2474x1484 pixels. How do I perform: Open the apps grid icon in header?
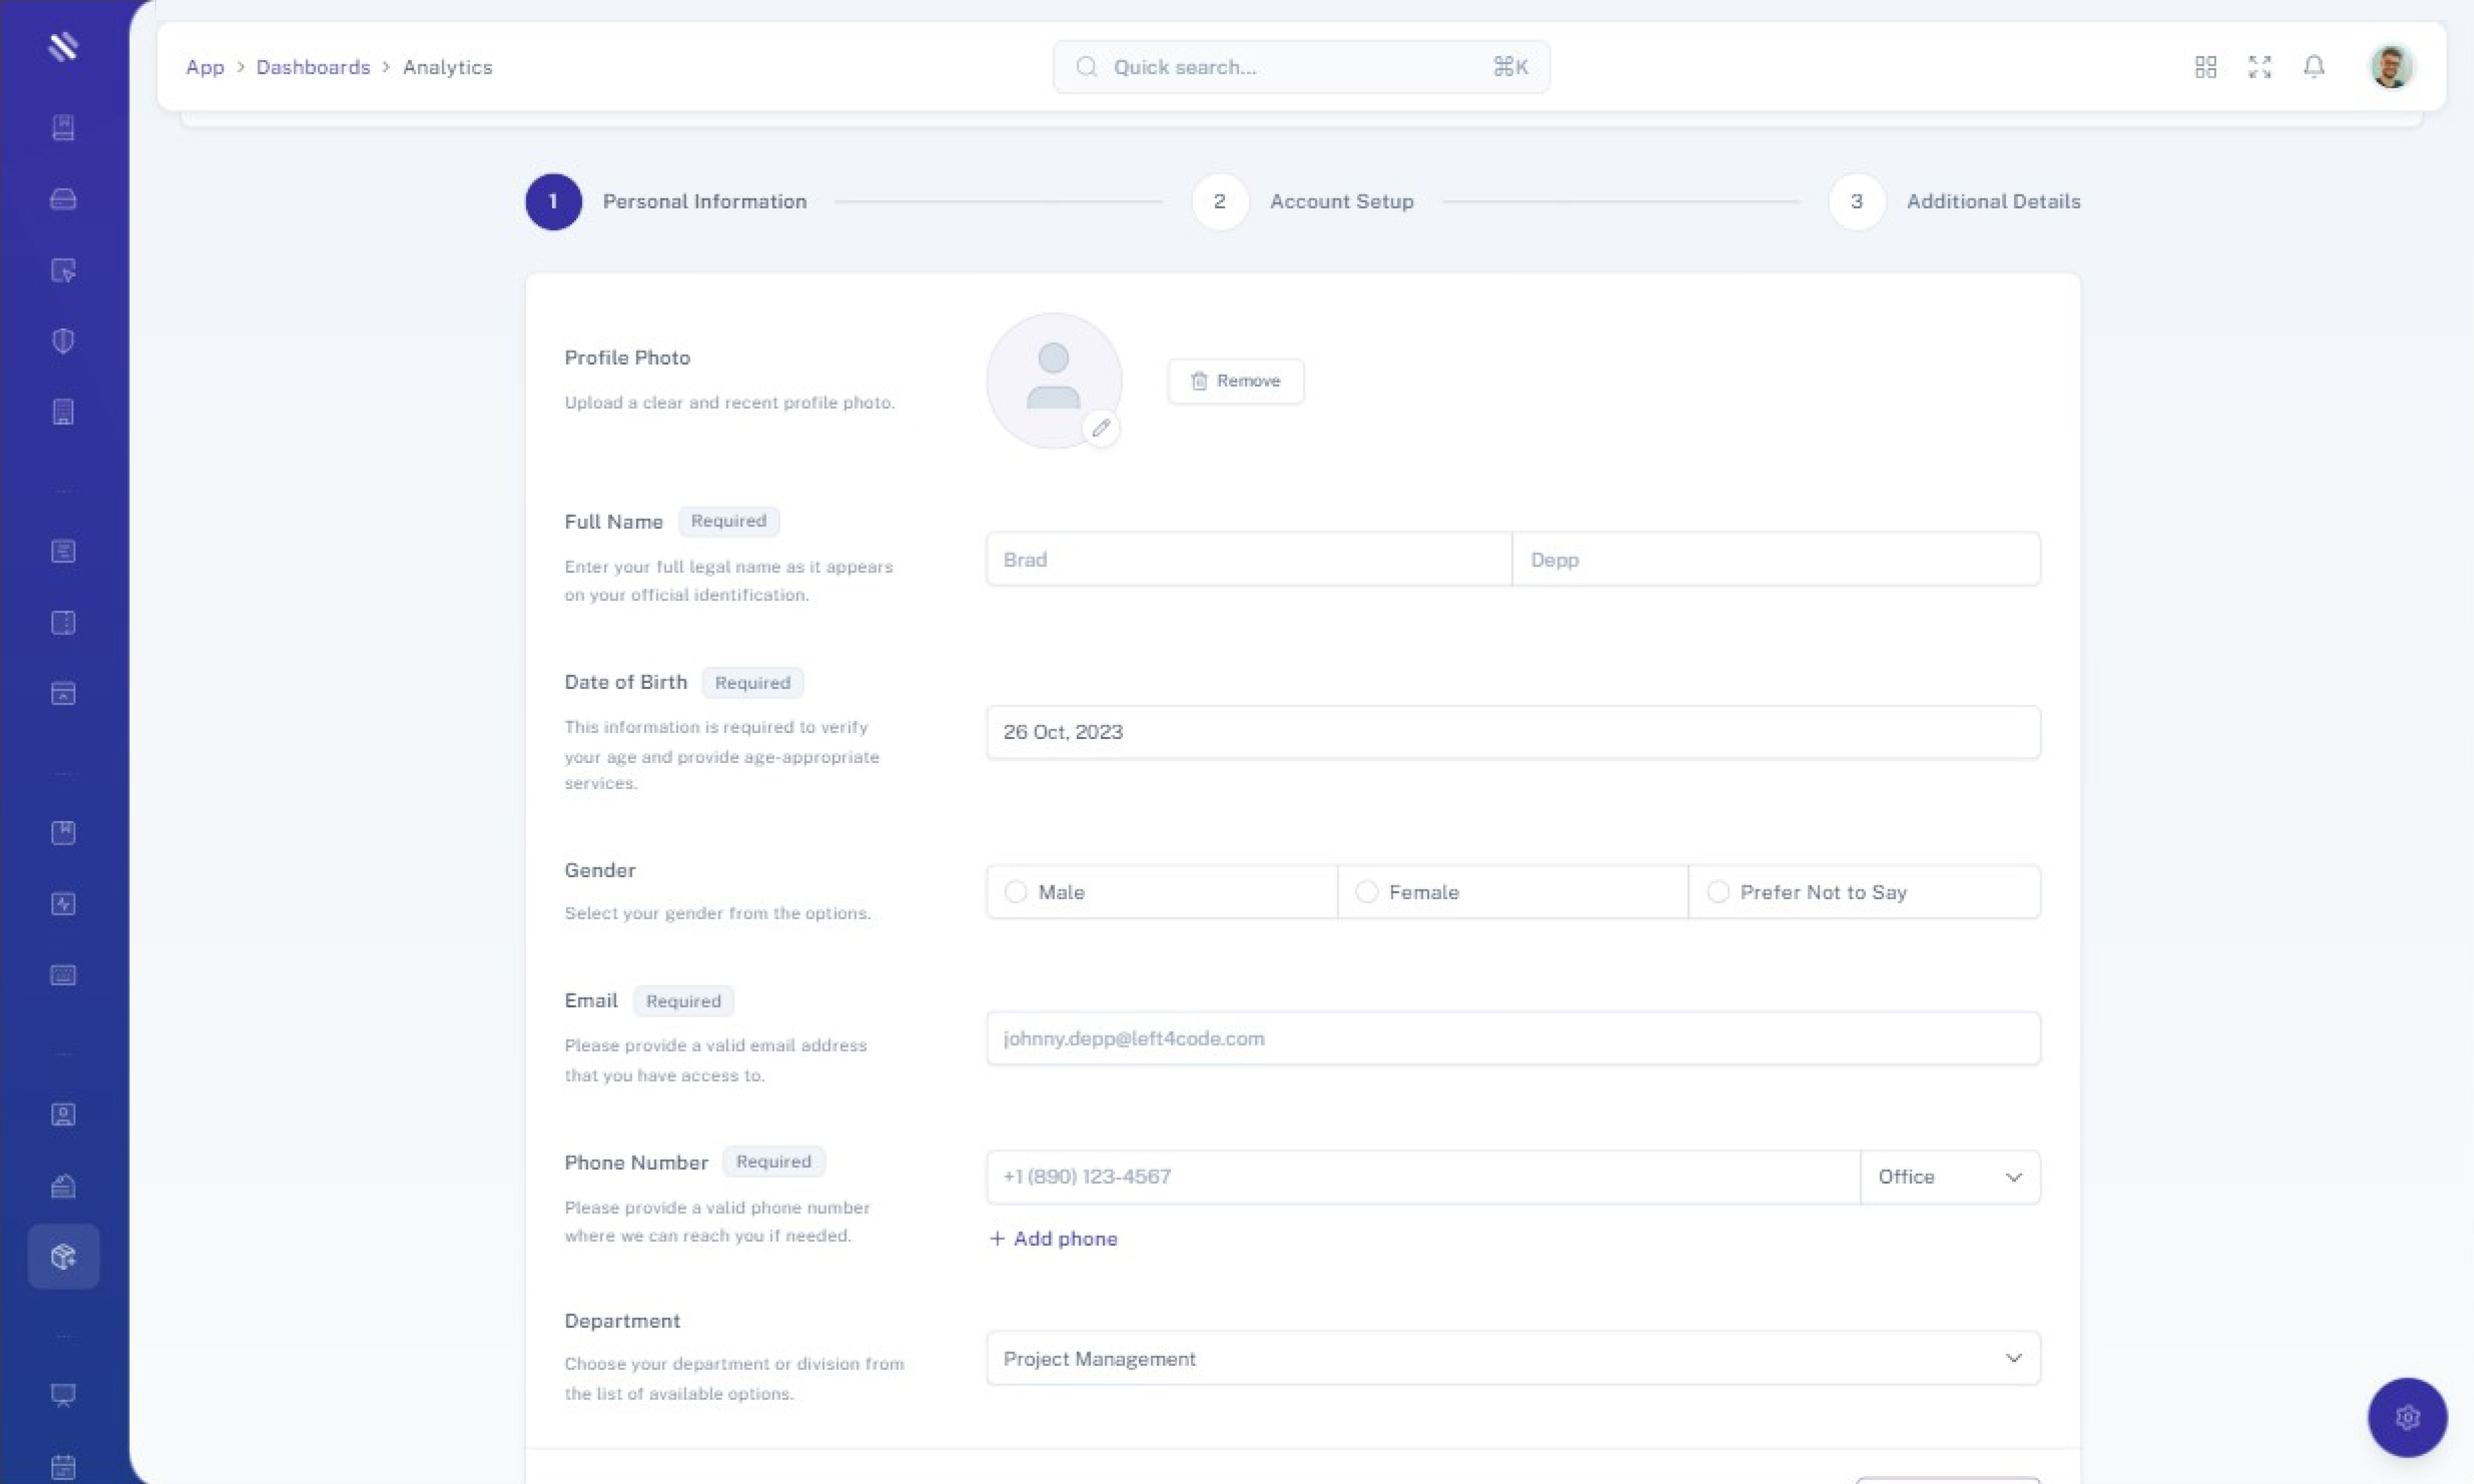point(2205,67)
